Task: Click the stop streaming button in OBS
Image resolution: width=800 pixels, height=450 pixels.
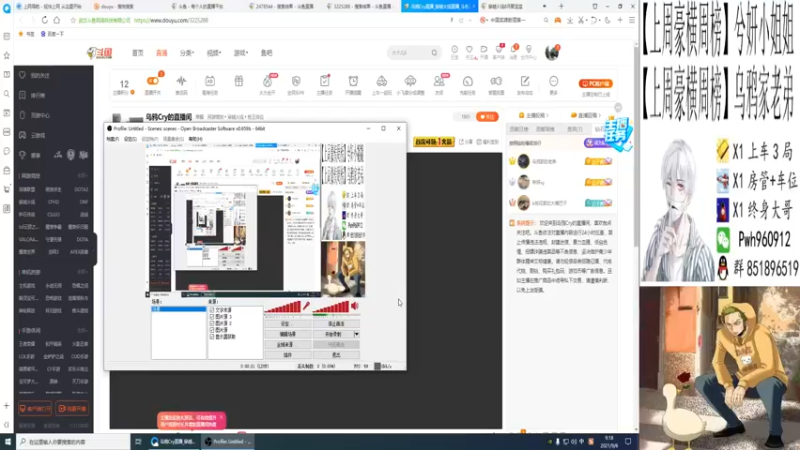Action: point(336,324)
